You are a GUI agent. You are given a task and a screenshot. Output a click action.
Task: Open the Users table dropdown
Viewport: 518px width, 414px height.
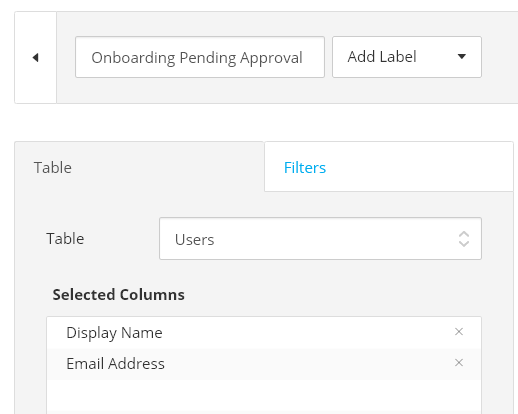tap(320, 239)
